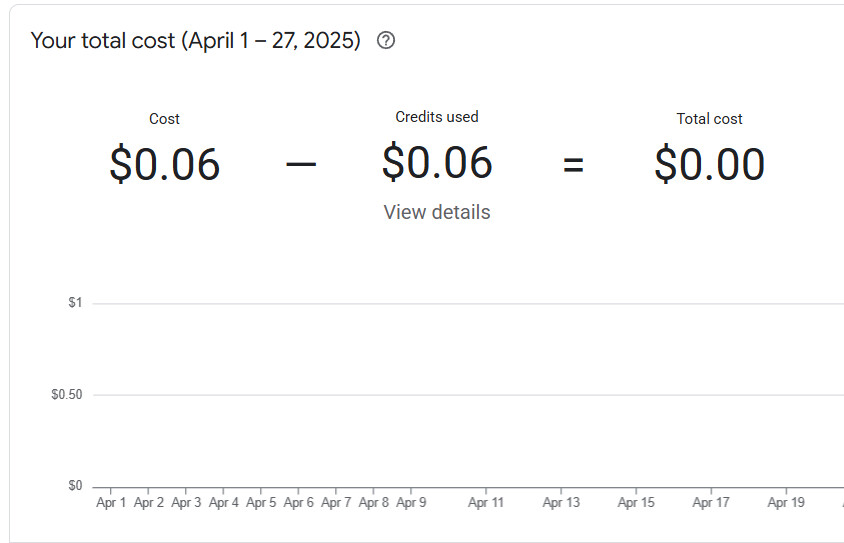Pick Apr 9 on the chart axis
The width and height of the screenshot is (844, 543).
pyautogui.click(x=411, y=503)
